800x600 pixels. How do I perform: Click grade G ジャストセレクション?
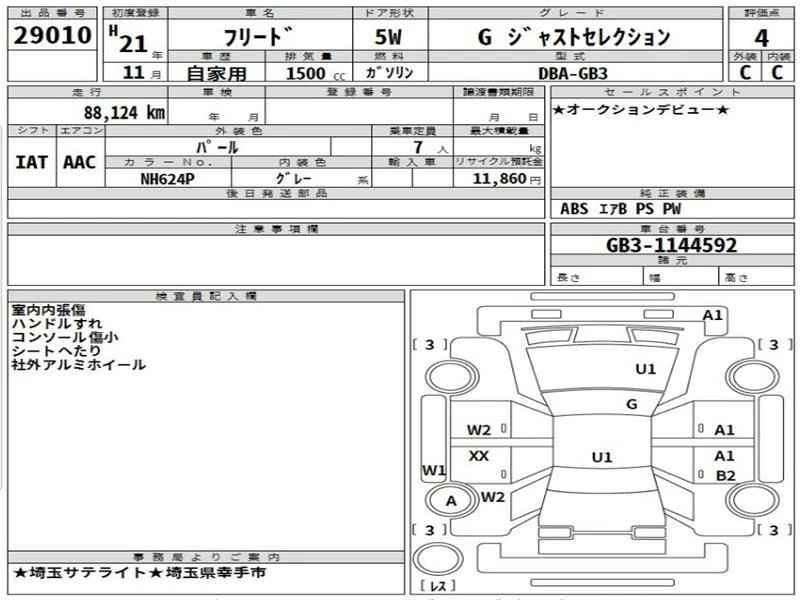[574, 37]
